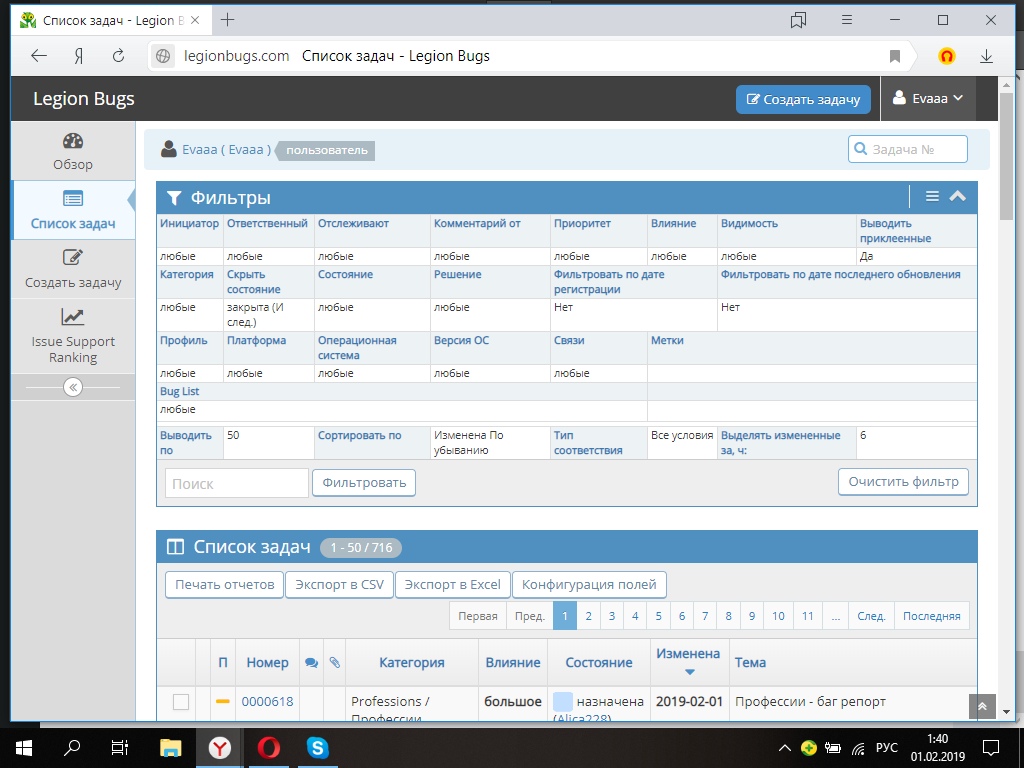Click Экспорт в CSV button
The image size is (1024, 768).
point(340,584)
